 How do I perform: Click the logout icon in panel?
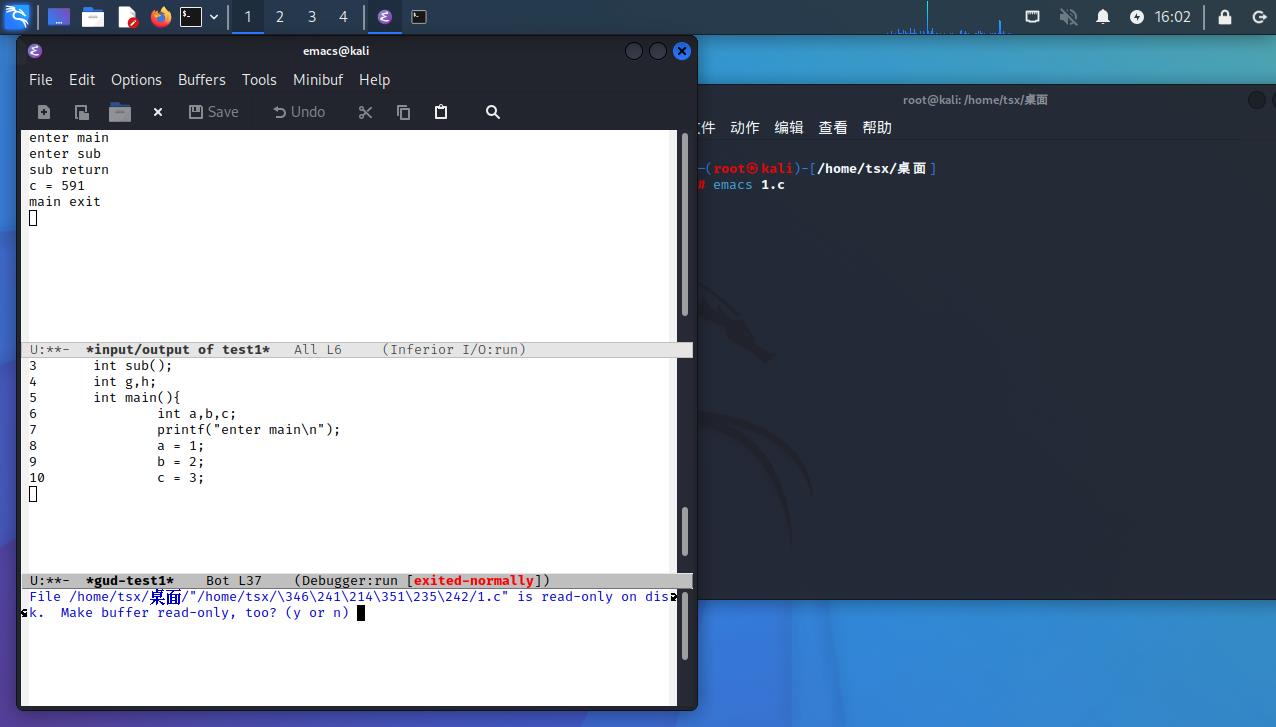(1259, 17)
